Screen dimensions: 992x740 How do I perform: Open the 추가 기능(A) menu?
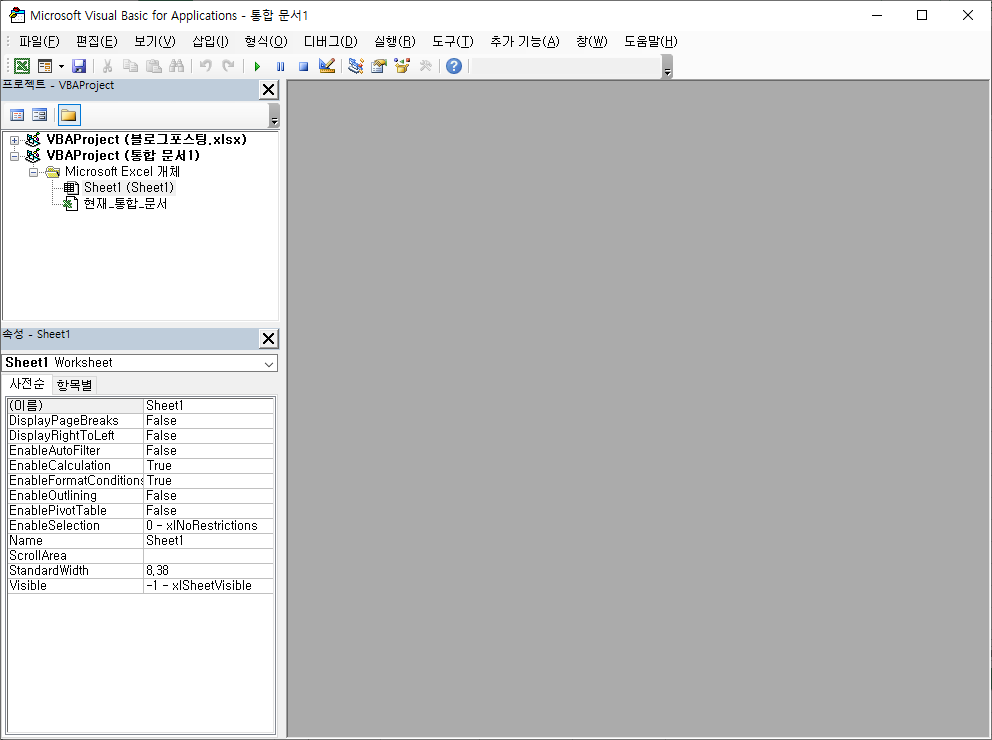click(524, 42)
